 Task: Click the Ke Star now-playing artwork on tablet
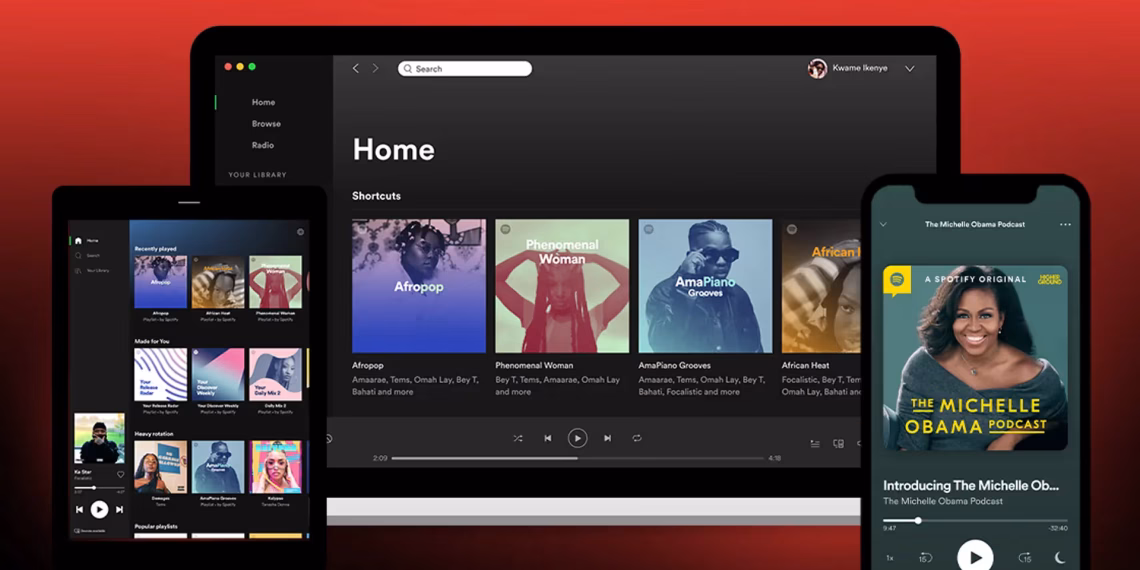point(100,438)
